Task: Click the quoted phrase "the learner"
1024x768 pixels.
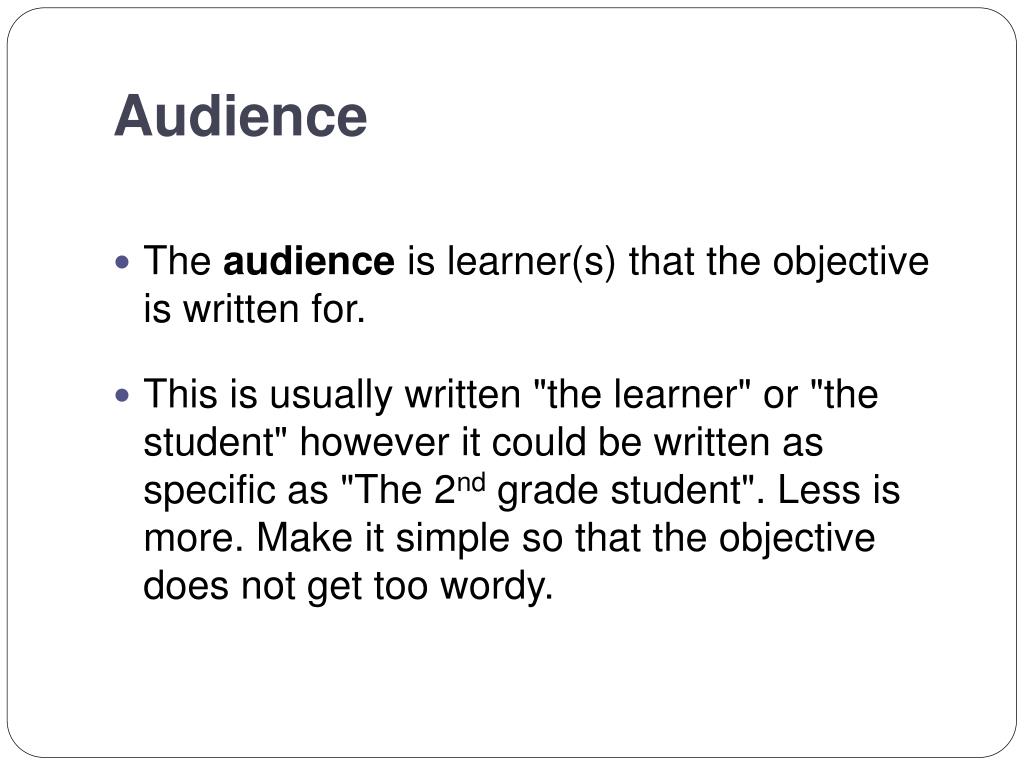Action: pyautogui.click(x=642, y=394)
